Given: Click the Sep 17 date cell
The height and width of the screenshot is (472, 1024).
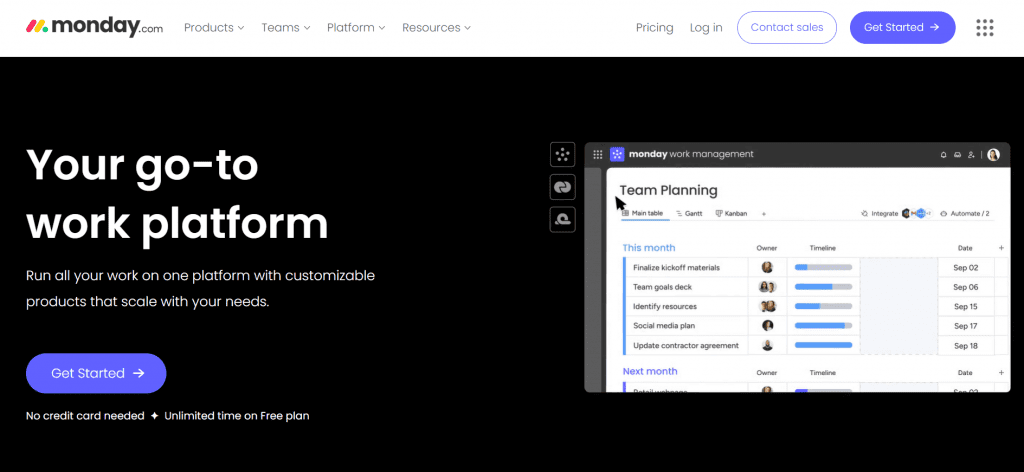Looking at the screenshot, I should coord(965,326).
